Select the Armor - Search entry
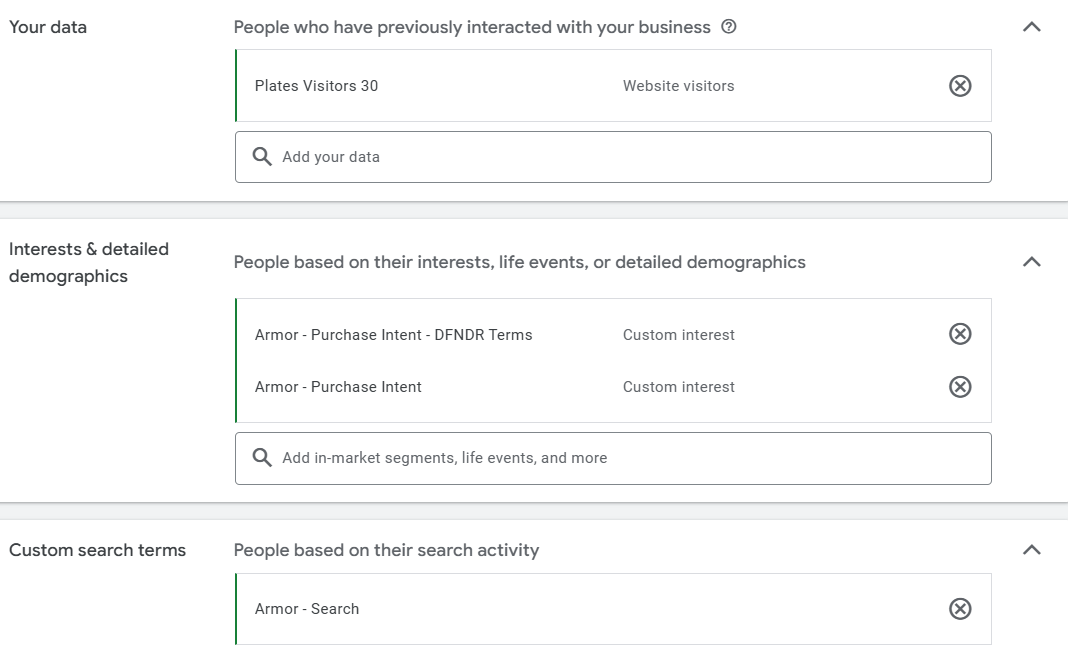1068x658 pixels. (x=307, y=609)
